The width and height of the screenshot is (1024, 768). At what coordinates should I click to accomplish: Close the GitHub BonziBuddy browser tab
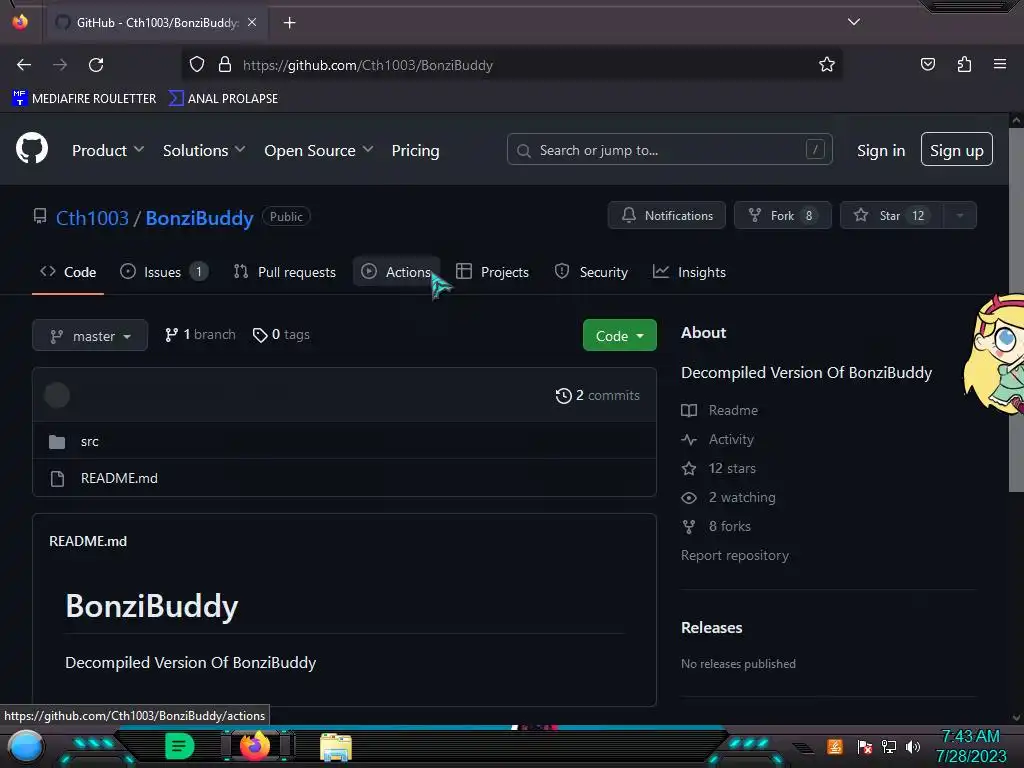coord(252,22)
